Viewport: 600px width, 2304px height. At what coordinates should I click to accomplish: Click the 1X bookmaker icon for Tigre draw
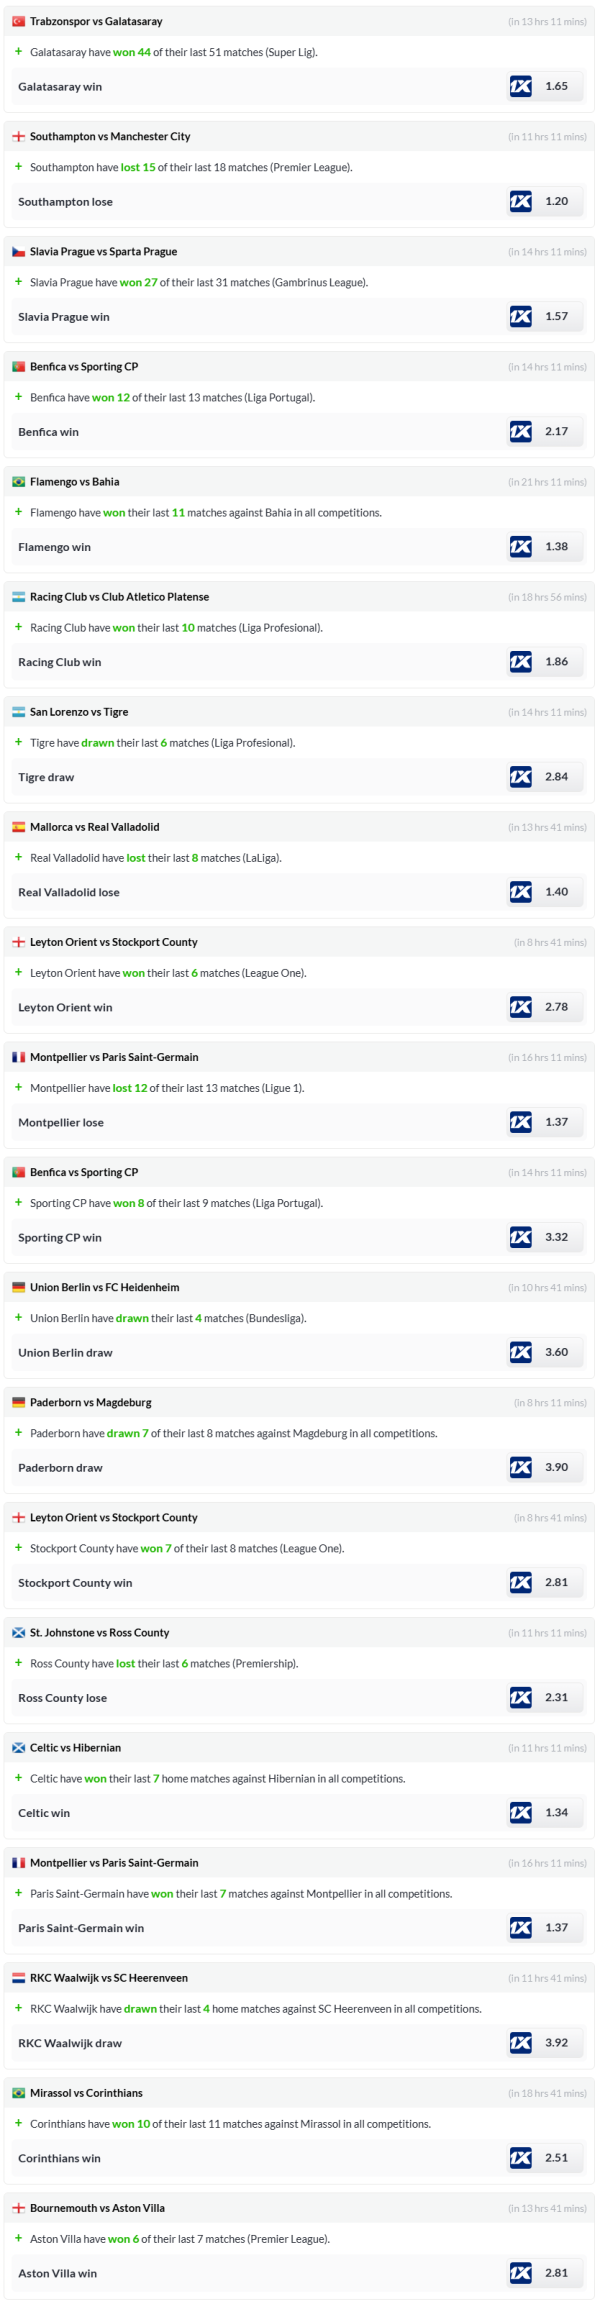[x=520, y=777]
